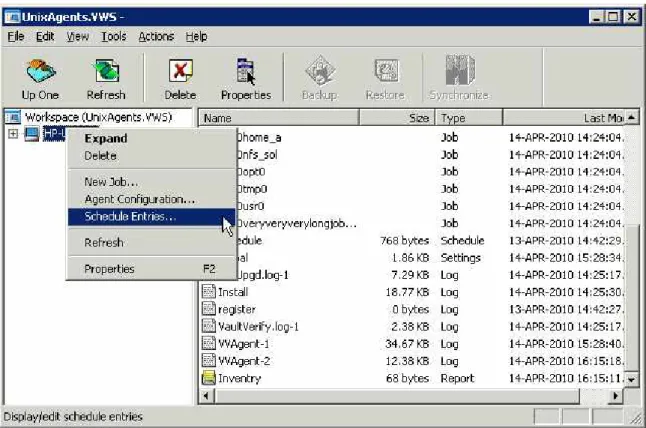Click the 14-APR-2010 16:15:18 date cell
The image size is (646, 428).
click(566, 361)
